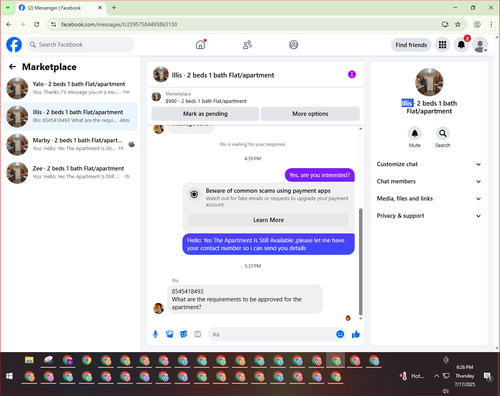
Task: Expand Customize chat section
Action: [429, 164]
